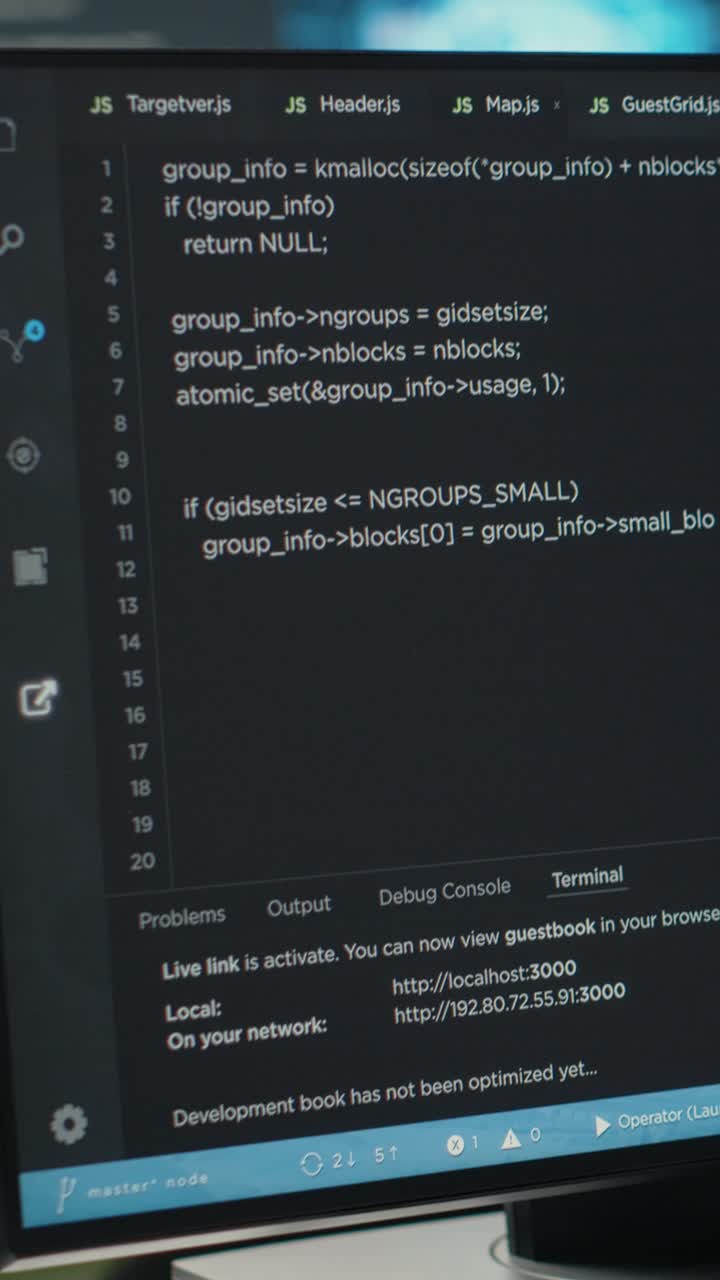Click the errors count icon in status bar
The height and width of the screenshot is (1280, 720).
(455, 1145)
